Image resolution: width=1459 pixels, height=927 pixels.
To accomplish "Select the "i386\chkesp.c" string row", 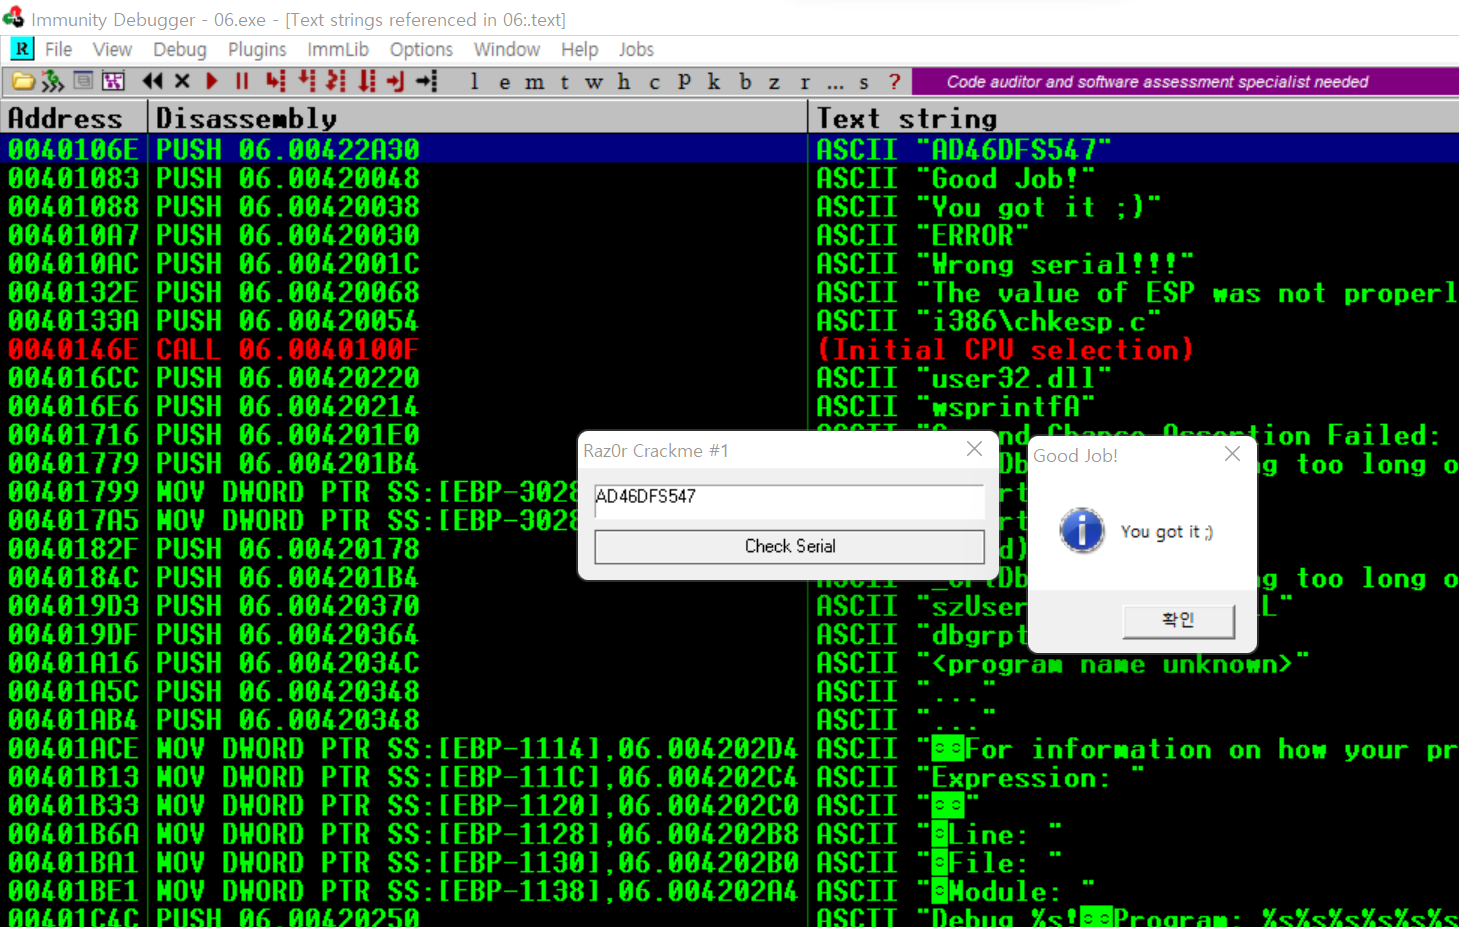I will (x=730, y=321).
